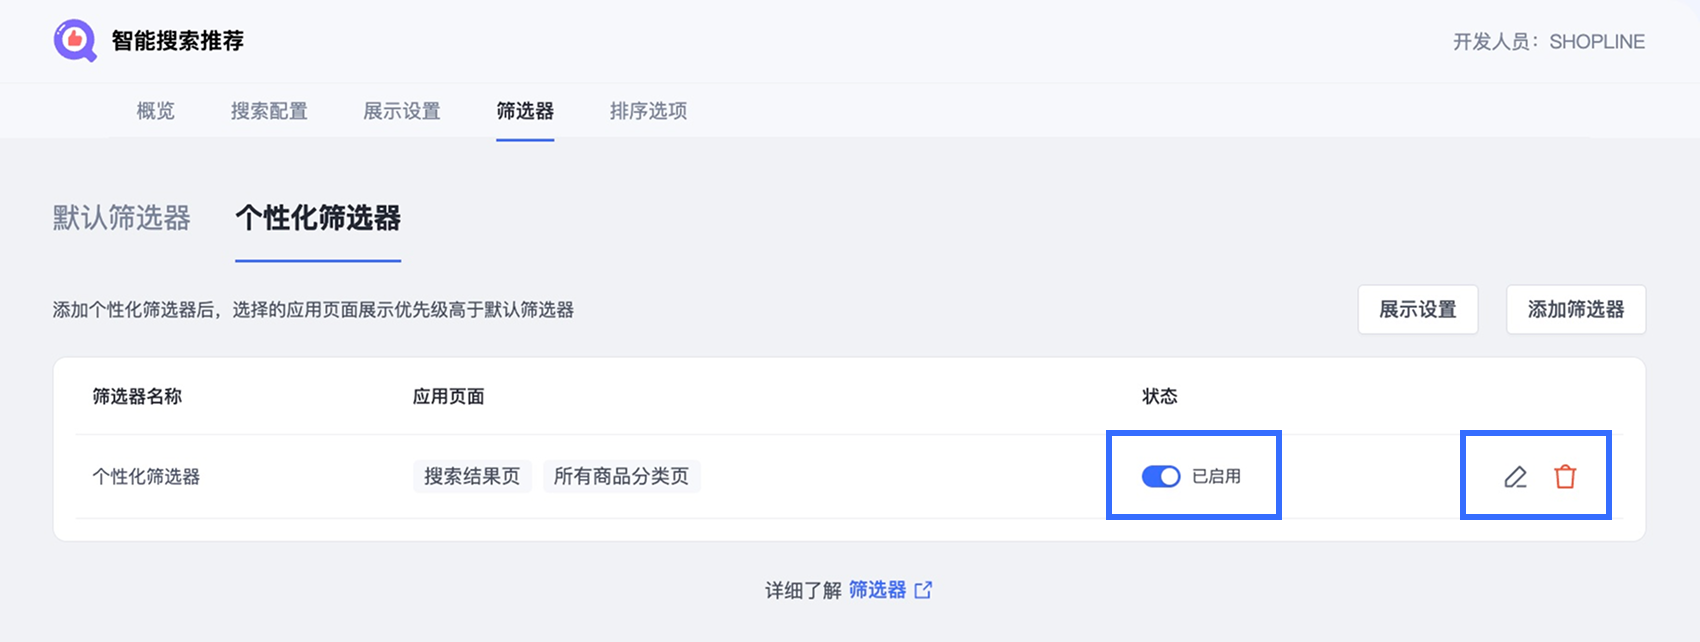Screen dimensions: 1700x642
Task: Click the 搜索结果页 tag
Action: coord(472,477)
